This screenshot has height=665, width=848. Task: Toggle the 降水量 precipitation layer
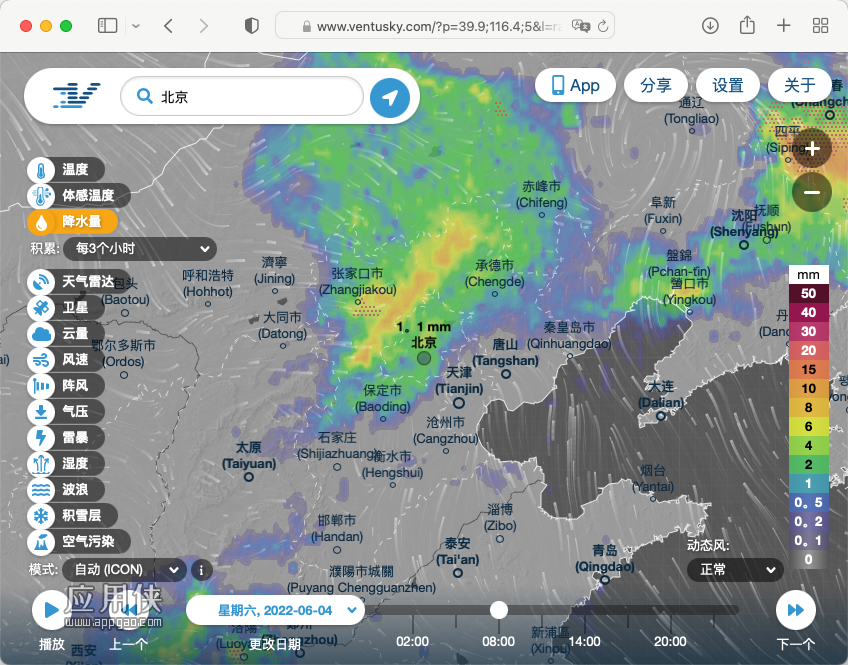pyautogui.click(x=72, y=222)
